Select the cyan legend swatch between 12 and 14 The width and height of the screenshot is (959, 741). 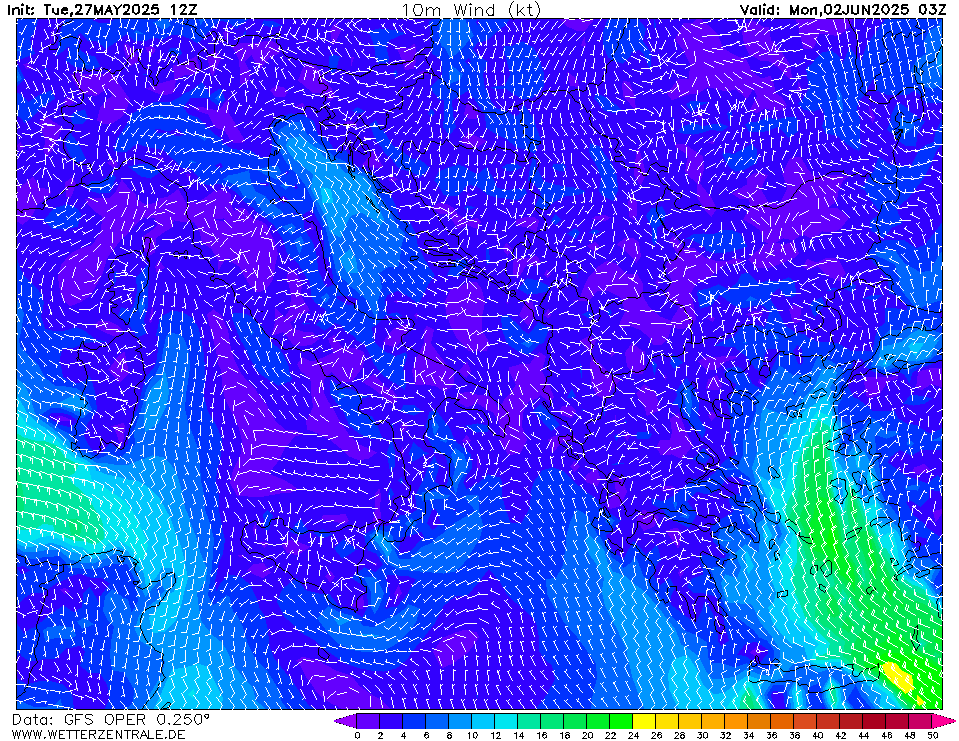tap(506, 721)
